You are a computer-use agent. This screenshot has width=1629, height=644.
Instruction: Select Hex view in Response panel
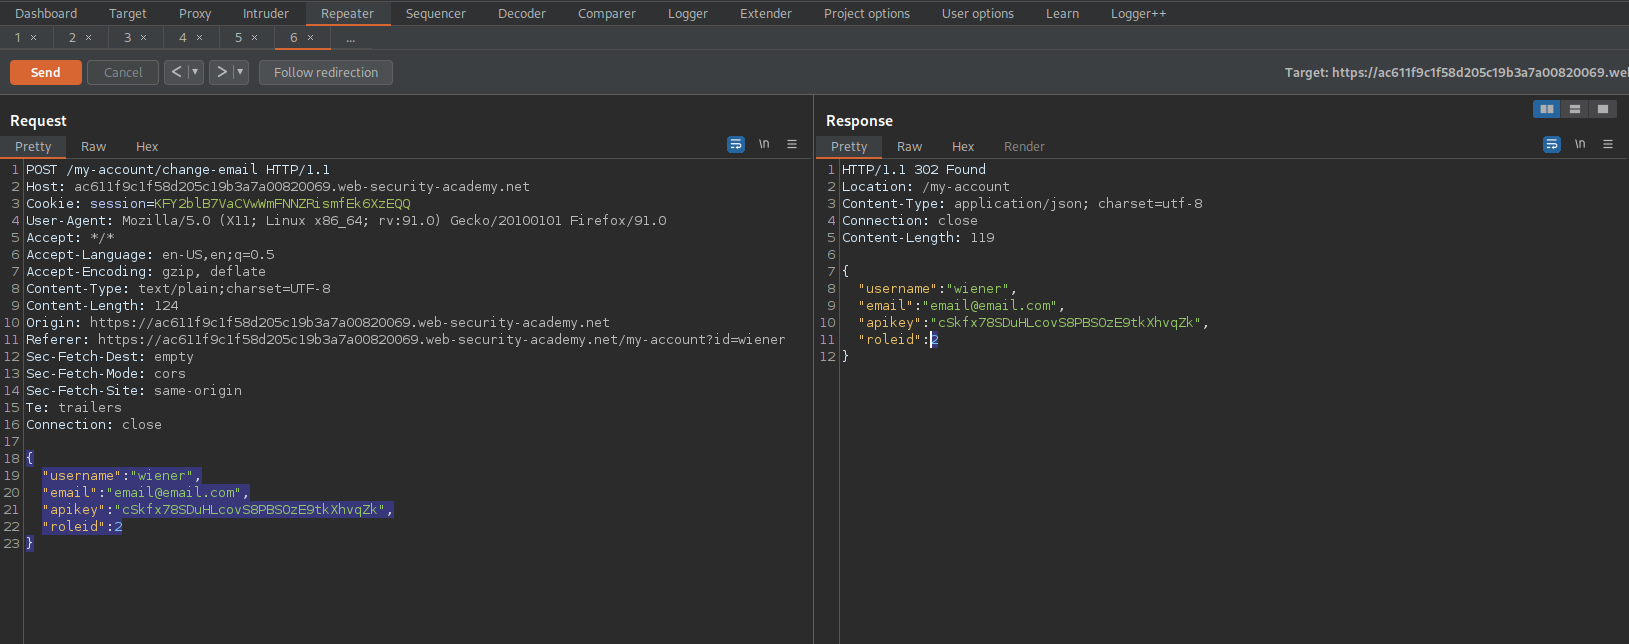[x=963, y=146]
